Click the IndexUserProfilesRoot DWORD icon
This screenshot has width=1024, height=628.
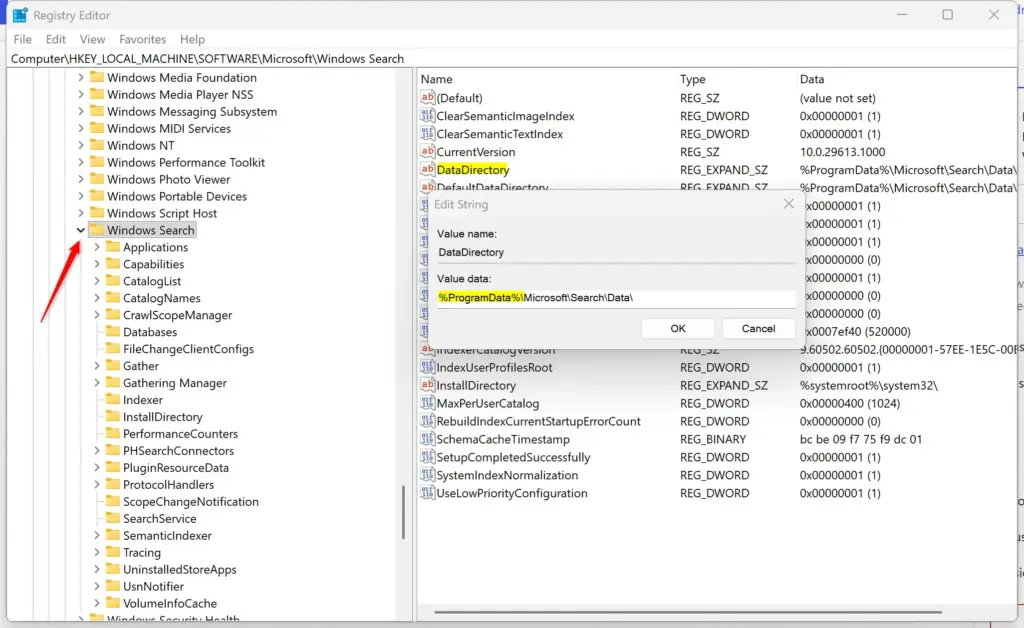(x=428, y=367)
